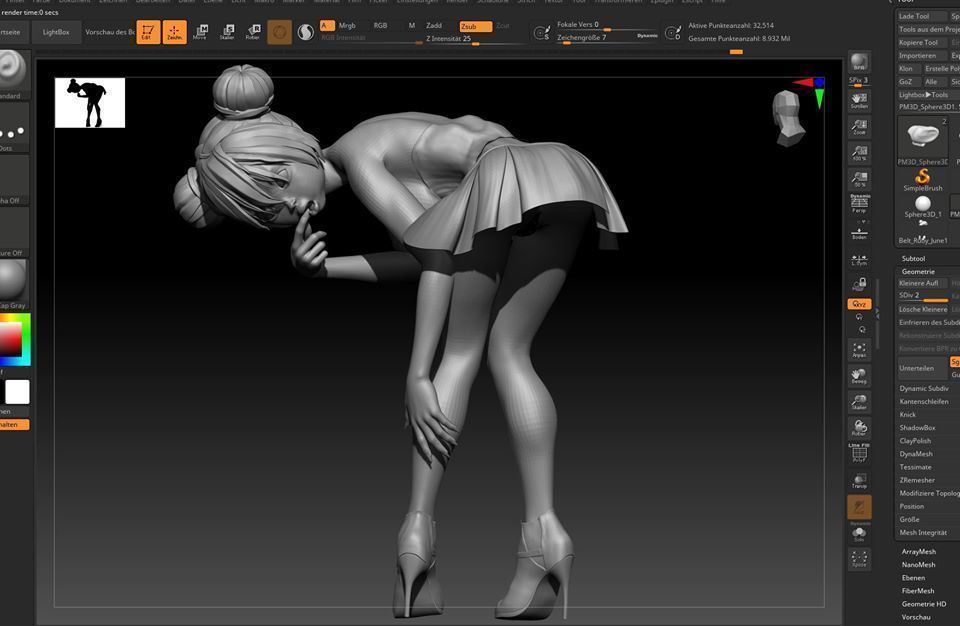The height and width of the screenshot is (626, 960).
Task: Expand Dynamic Subdiv section
Action: tap(924, 388)
